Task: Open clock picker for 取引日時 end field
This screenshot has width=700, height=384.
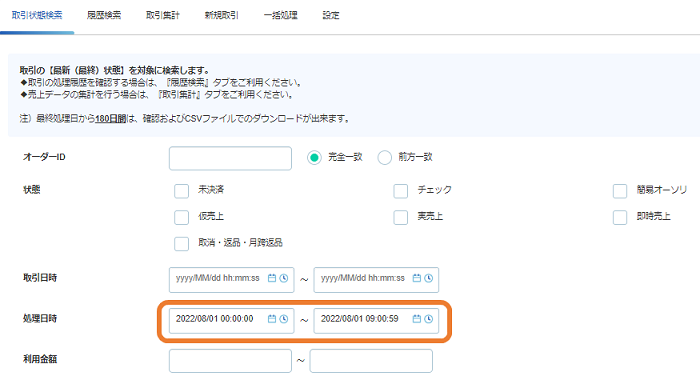Action: (429, 278)
